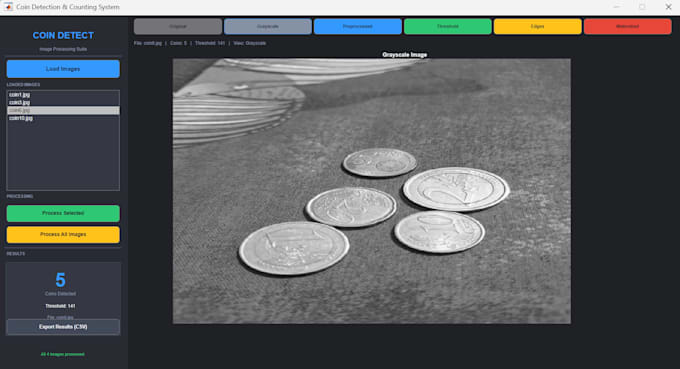
Task: Click the file info status line above image
Action: coord(200,43)
